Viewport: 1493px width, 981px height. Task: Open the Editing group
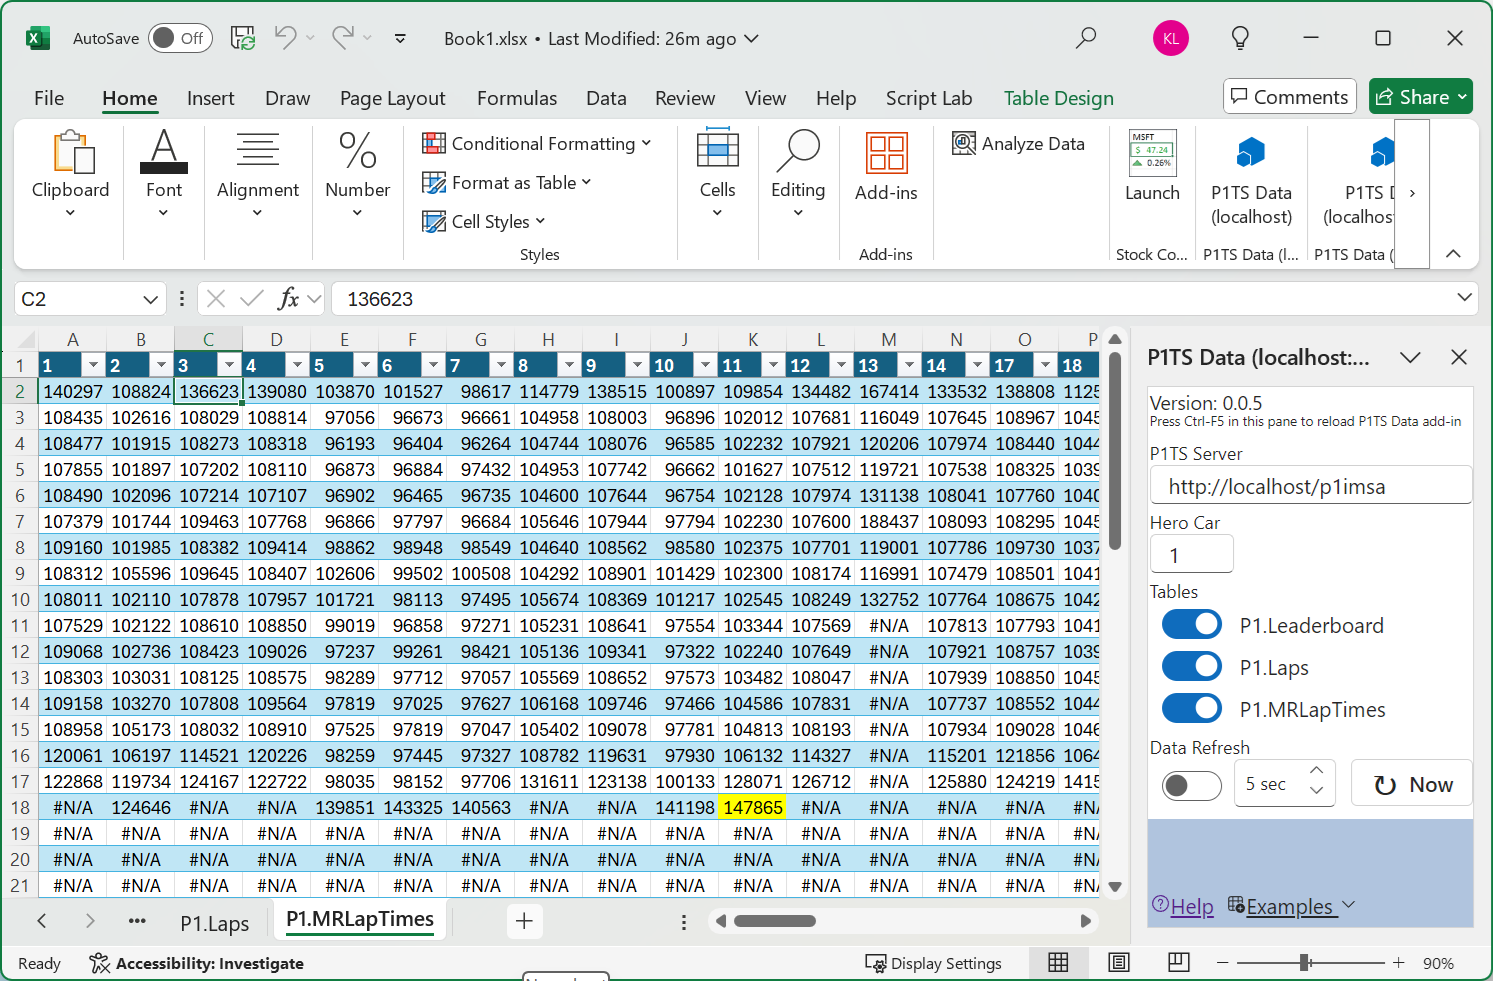click(x=798, y=174)
